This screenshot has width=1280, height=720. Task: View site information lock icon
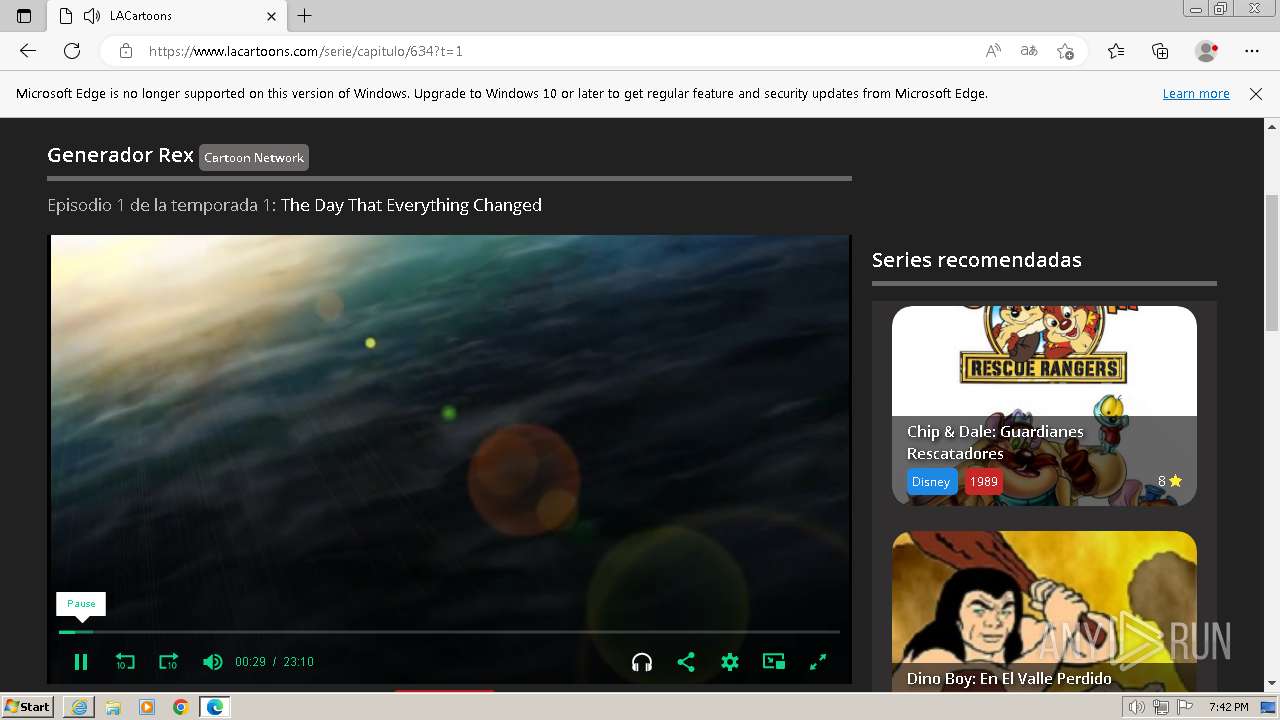coord(126,51)
